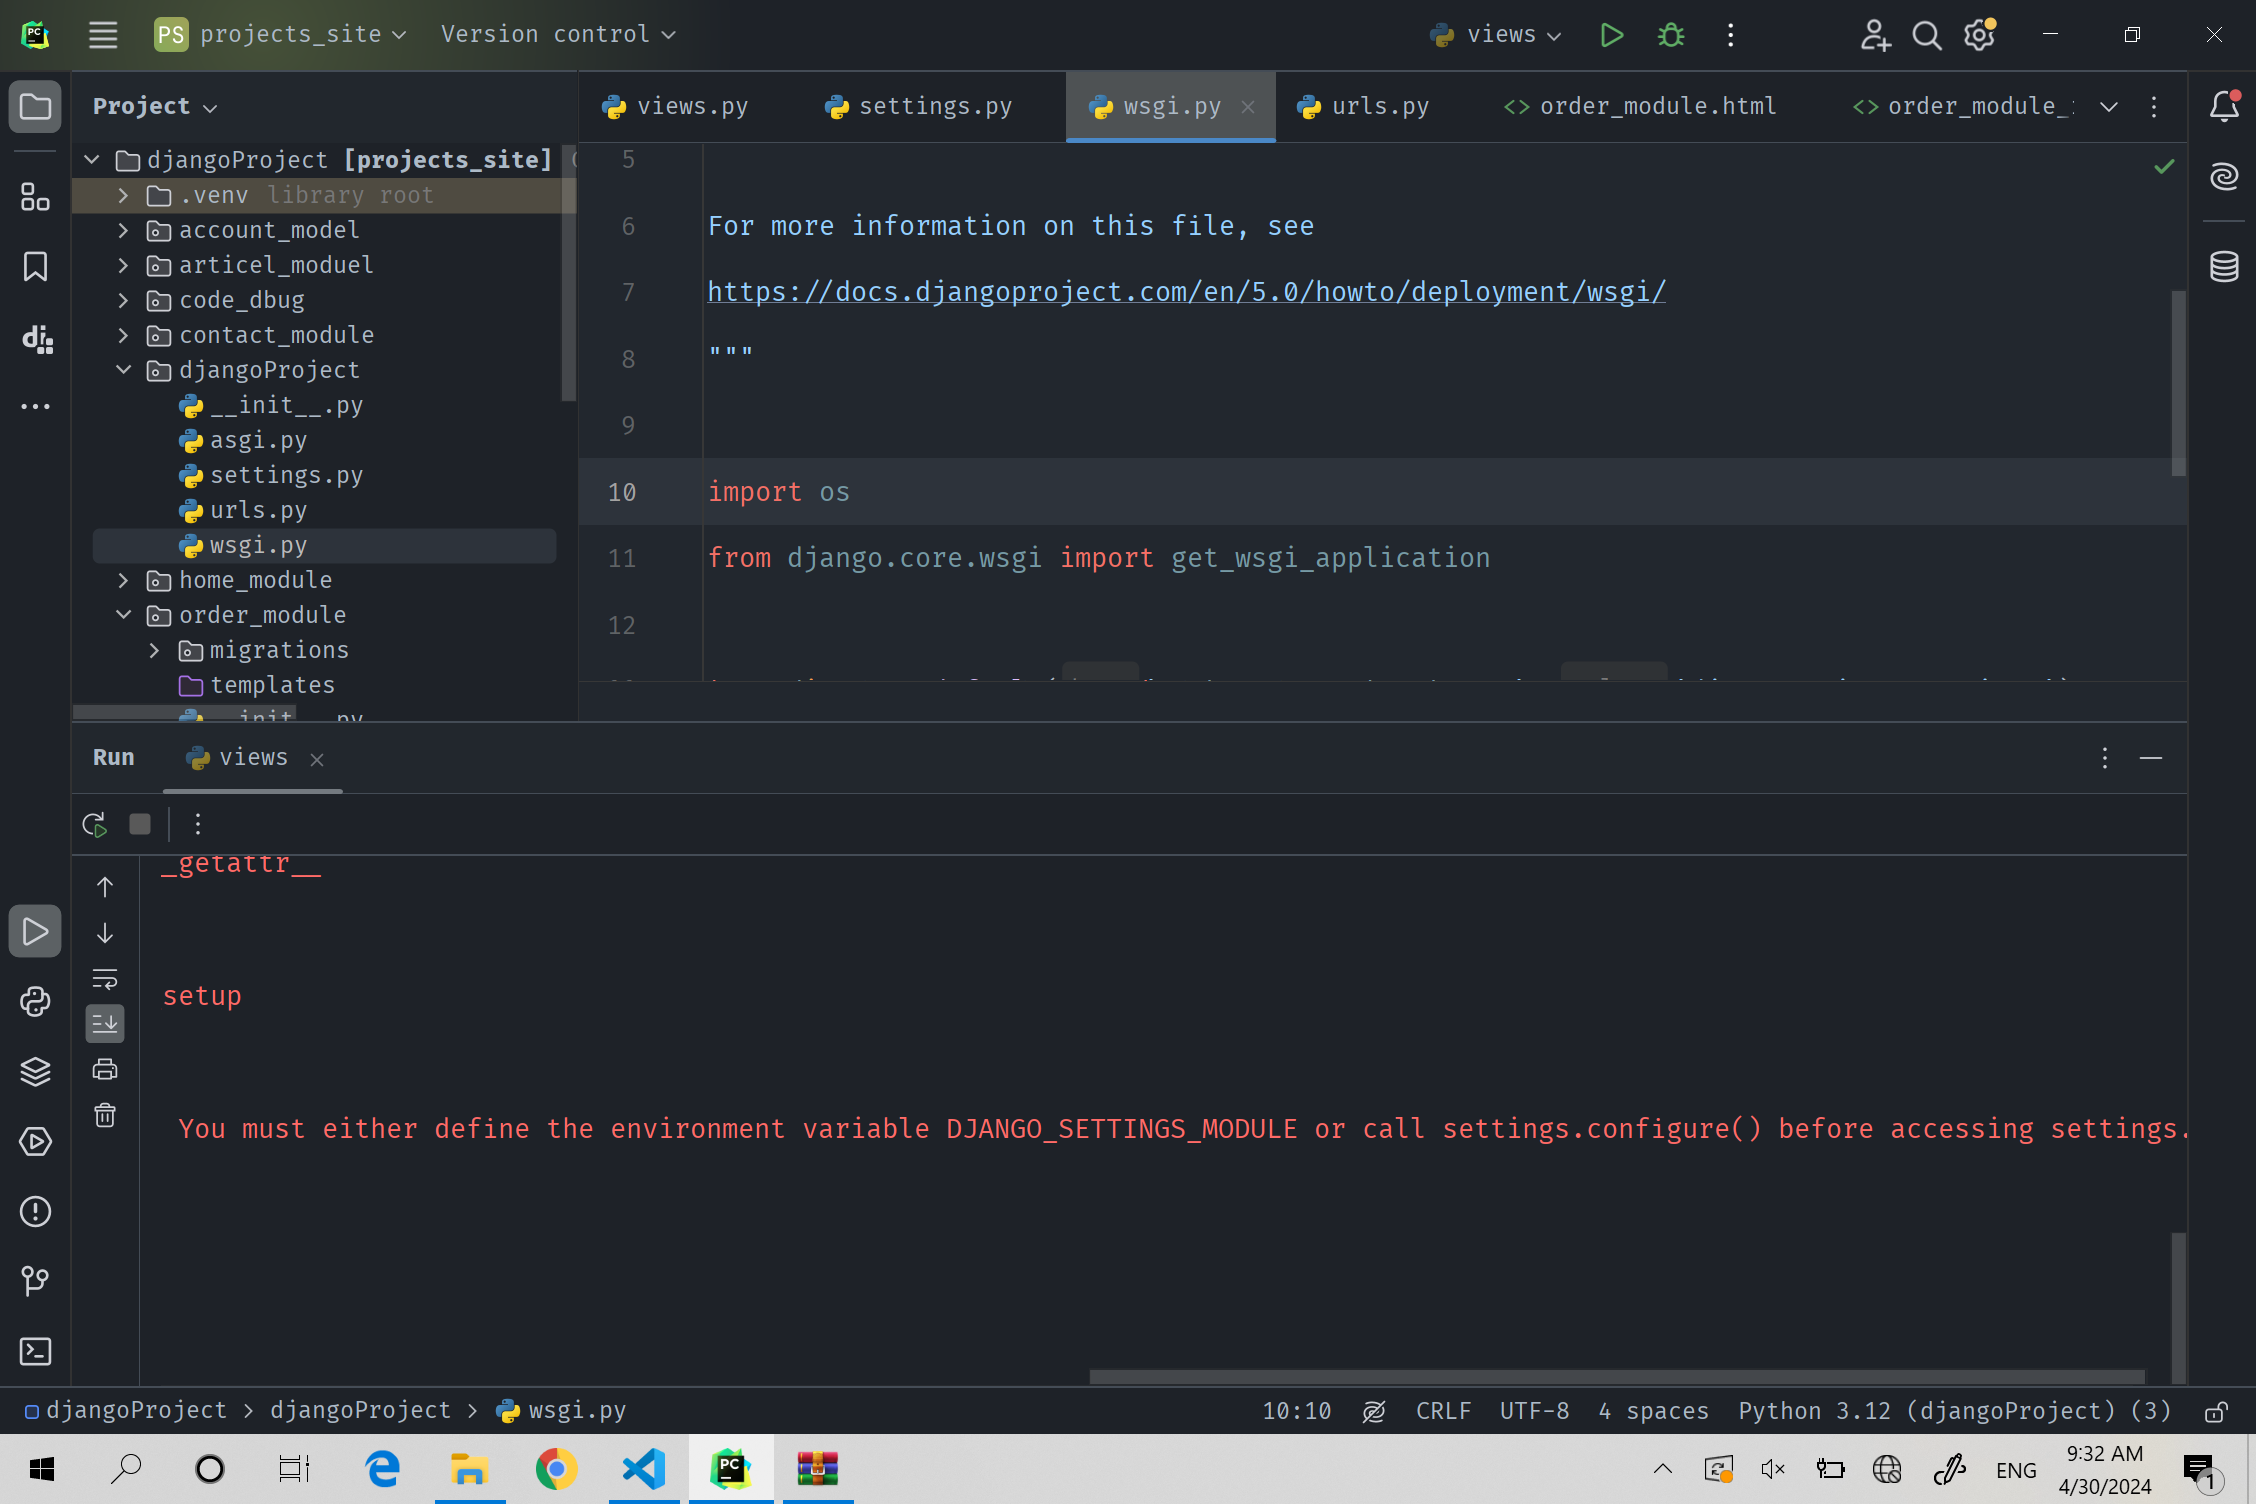Open the Bookmarks tool window

pos(35,267)
